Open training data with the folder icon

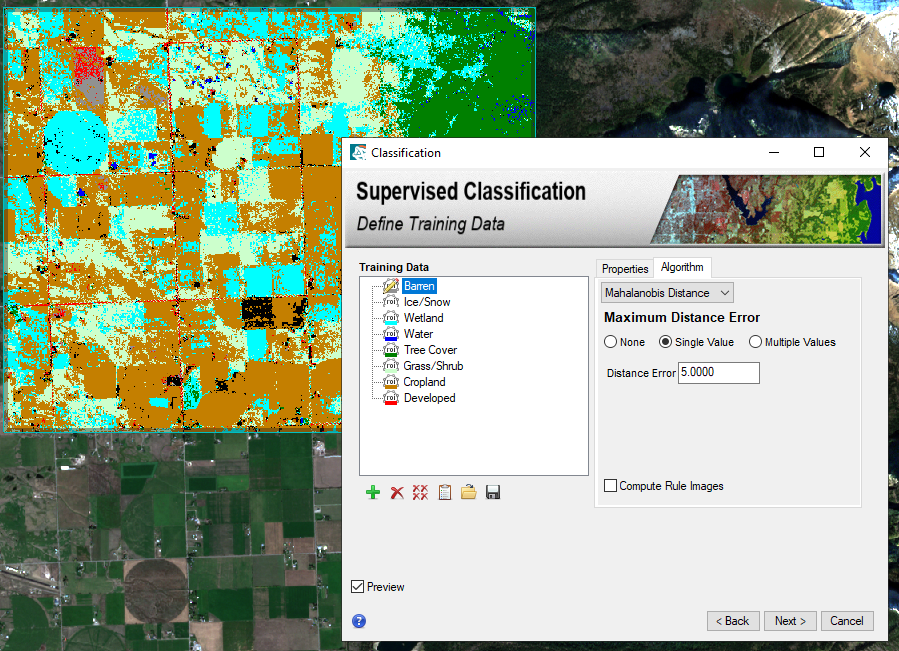[468, 492]
